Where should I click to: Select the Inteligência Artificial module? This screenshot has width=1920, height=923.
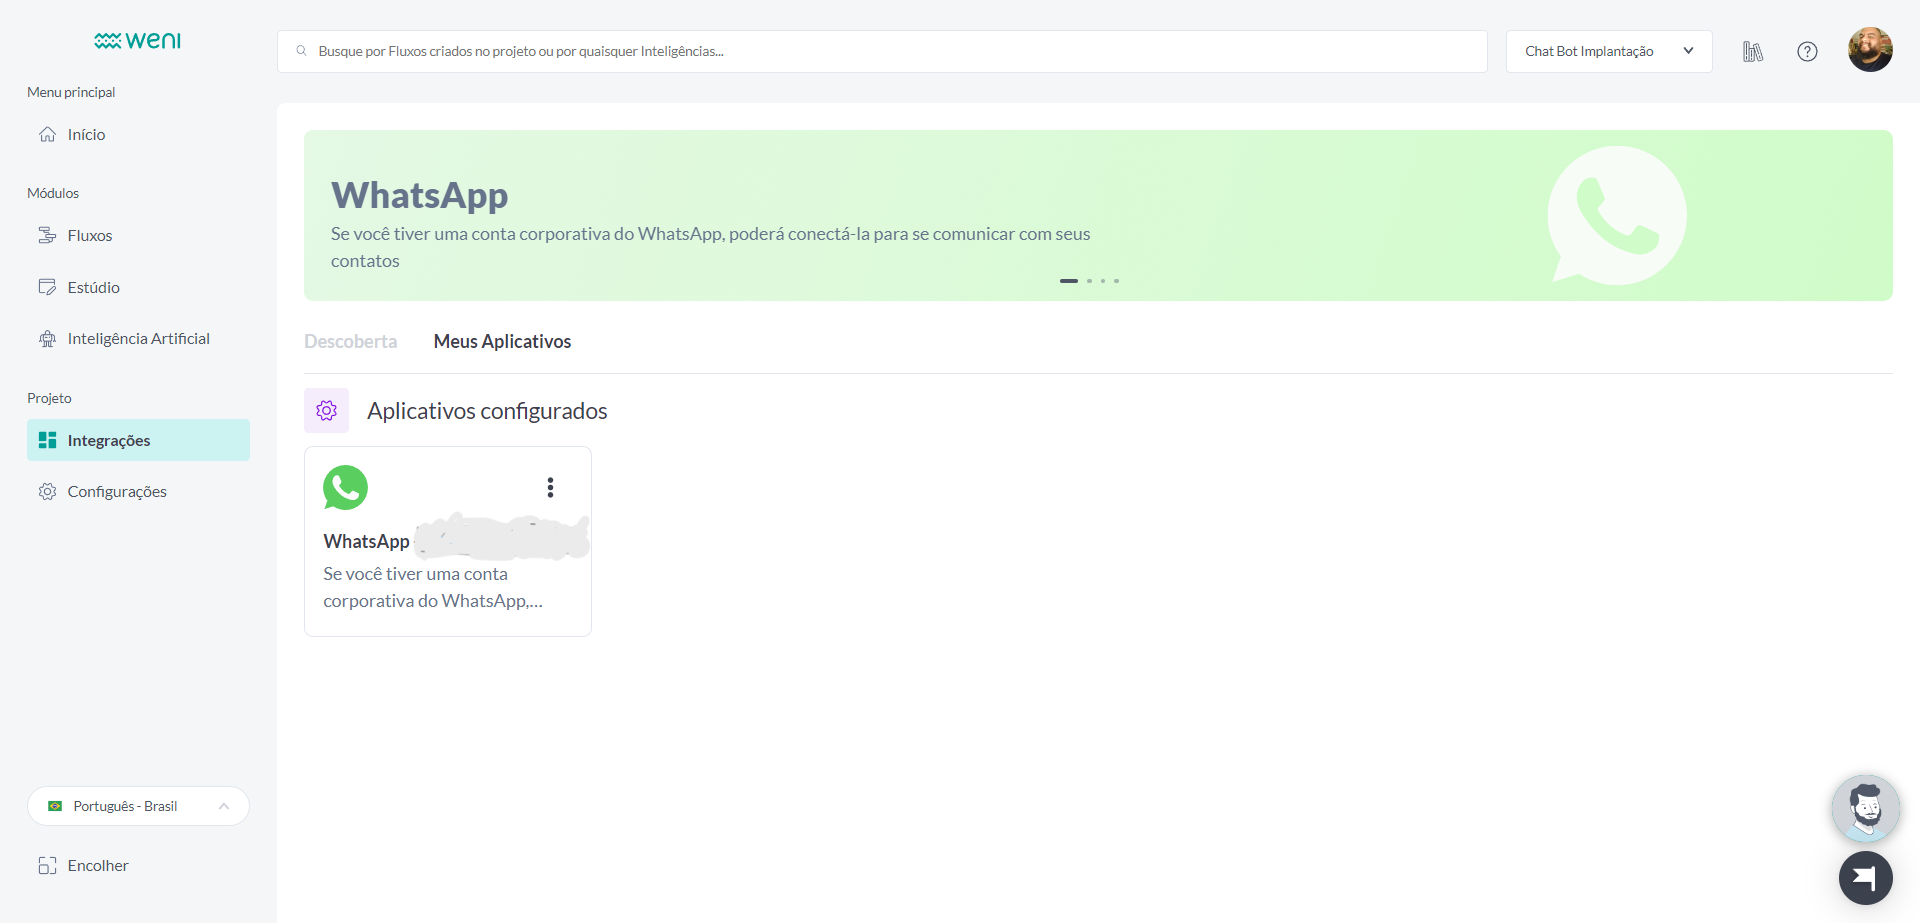tap(138, 338)
